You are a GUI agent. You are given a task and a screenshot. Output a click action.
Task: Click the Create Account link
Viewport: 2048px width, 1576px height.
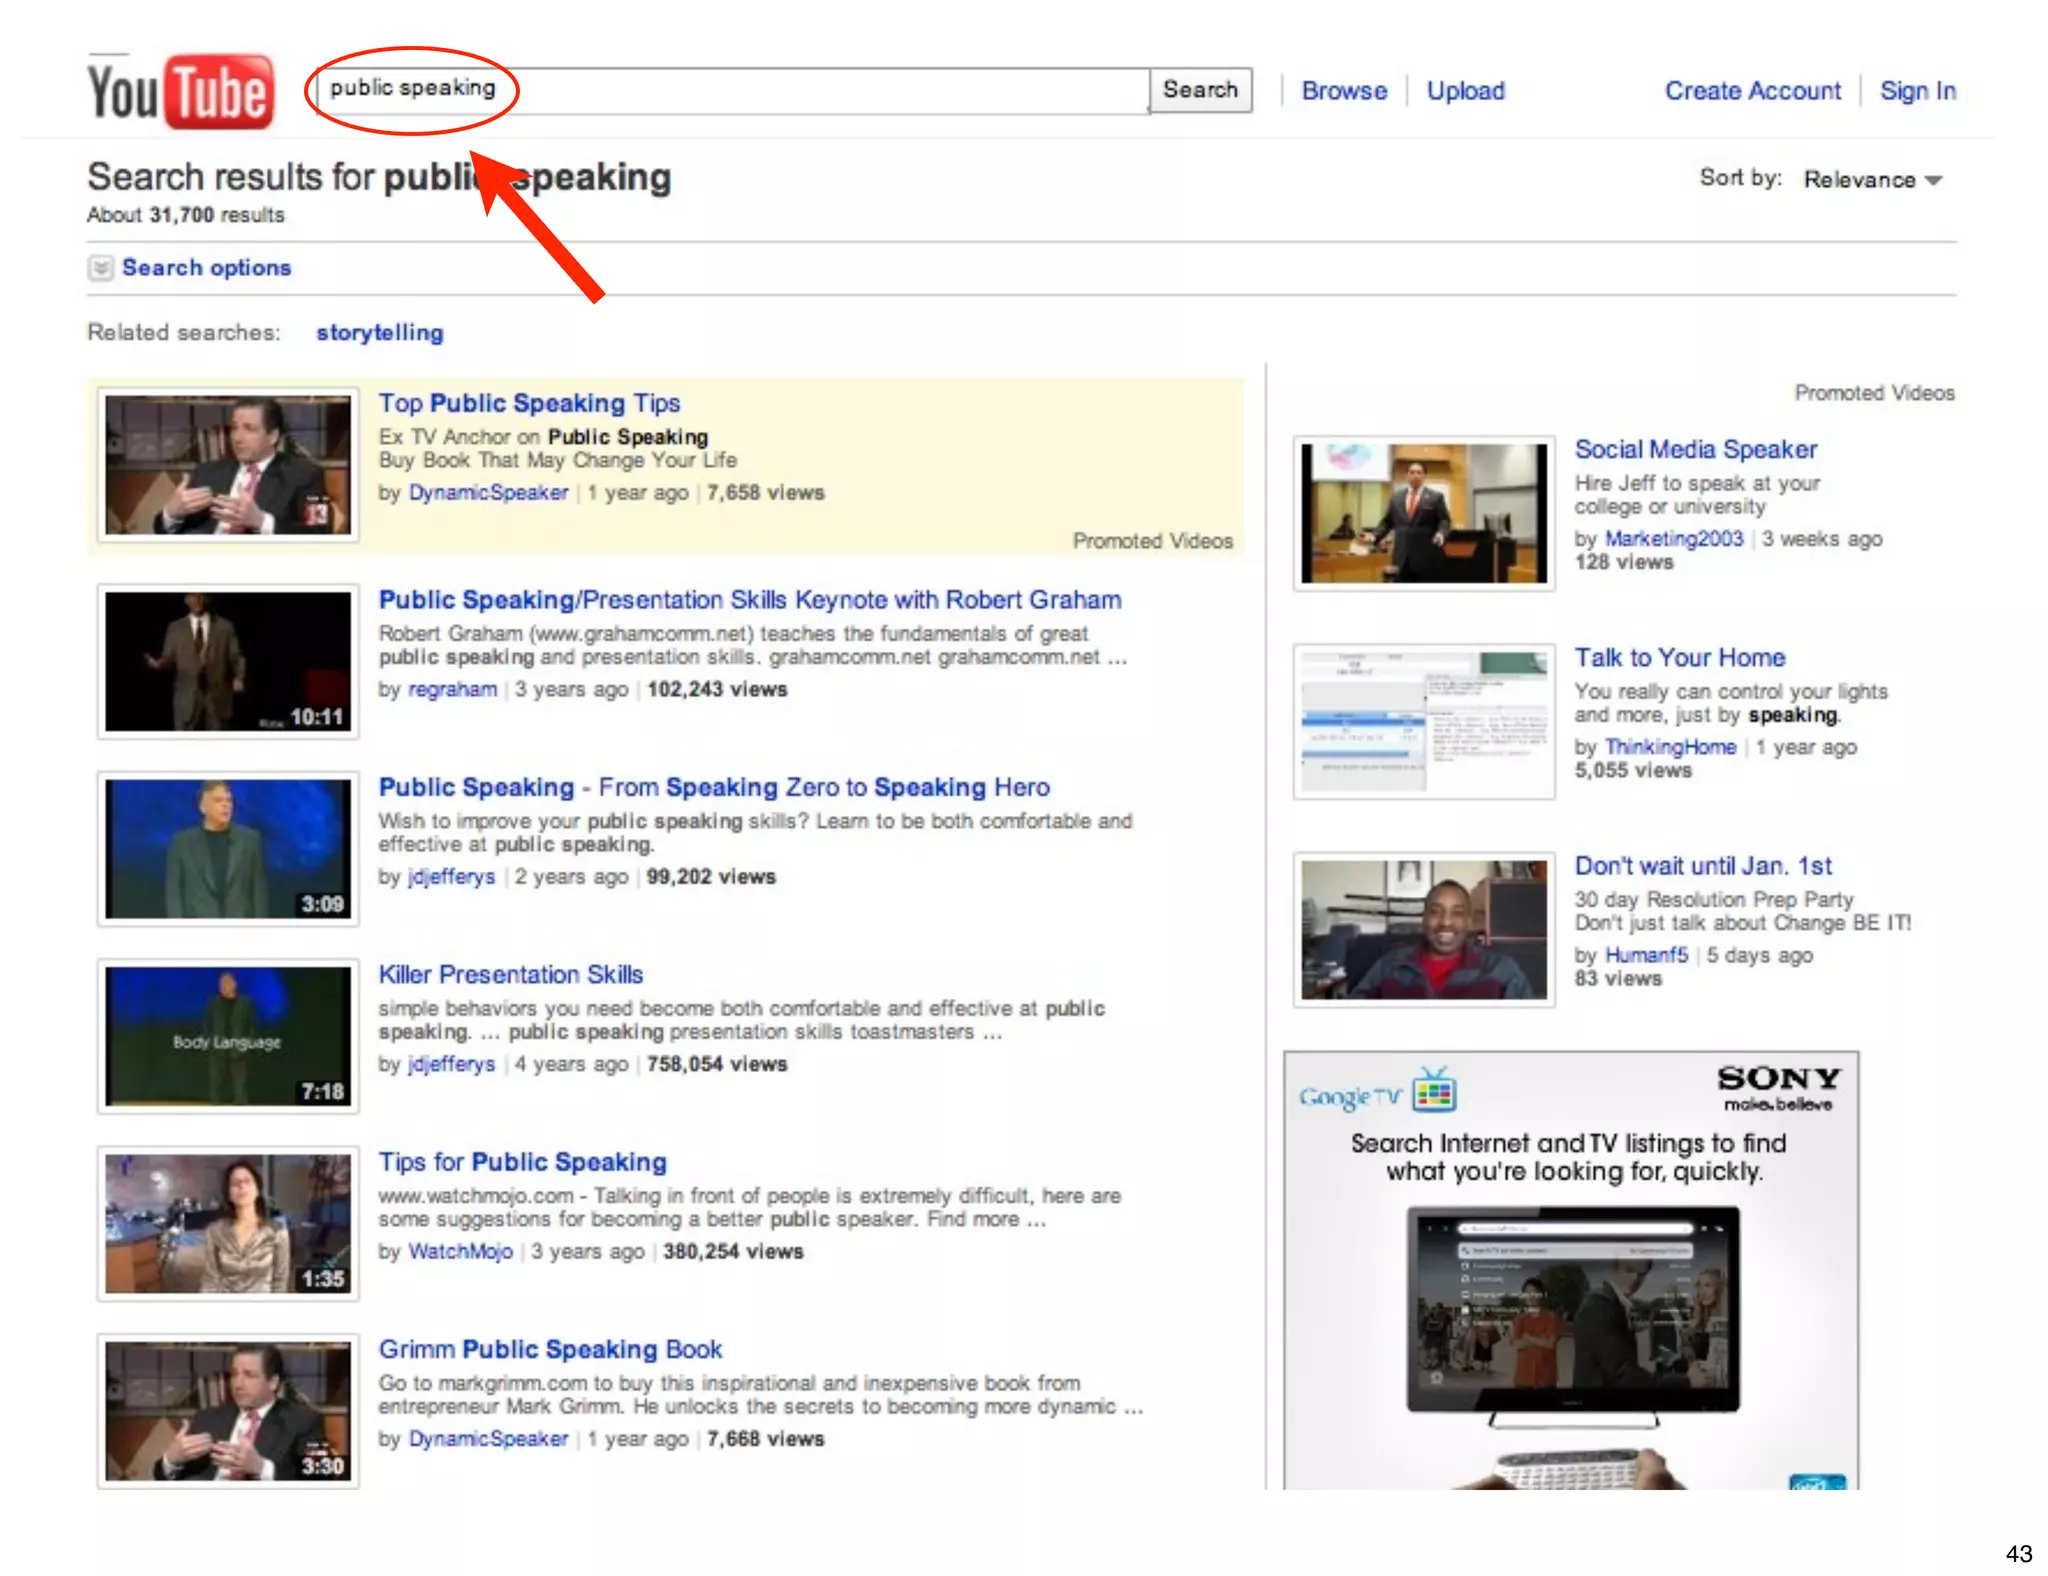coord(1752,91)
